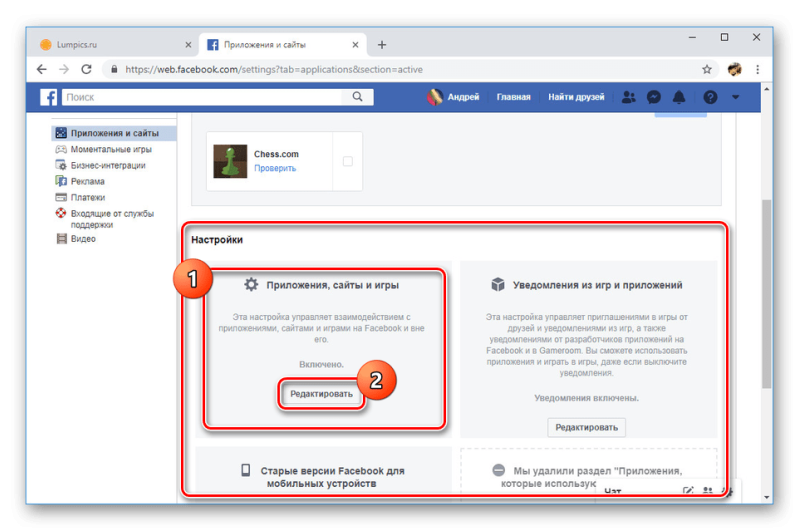Tick the Chess.com checkbox
Image resolution: width=800 pixels, height=531 pixels.
[348, 161]
